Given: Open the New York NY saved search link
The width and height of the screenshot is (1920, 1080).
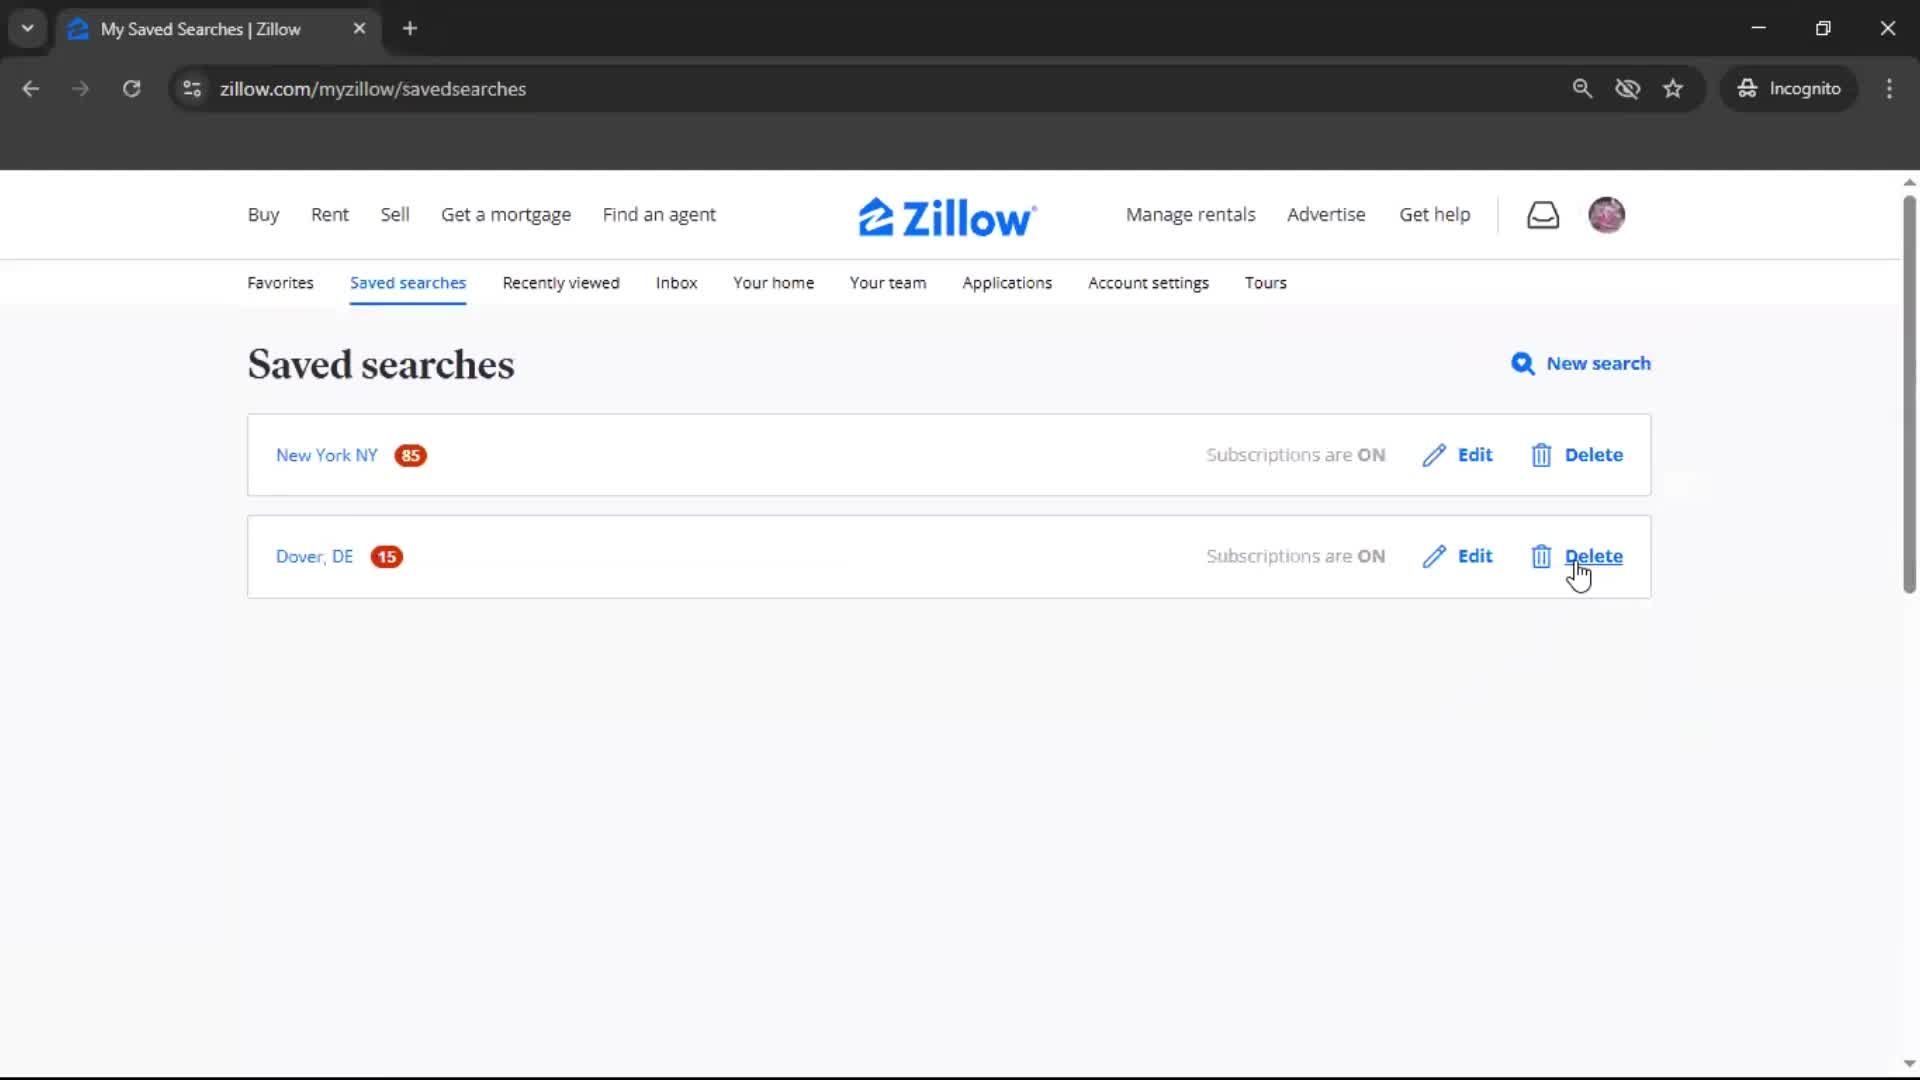Looking at the screenshot, I should pos(325,455).
